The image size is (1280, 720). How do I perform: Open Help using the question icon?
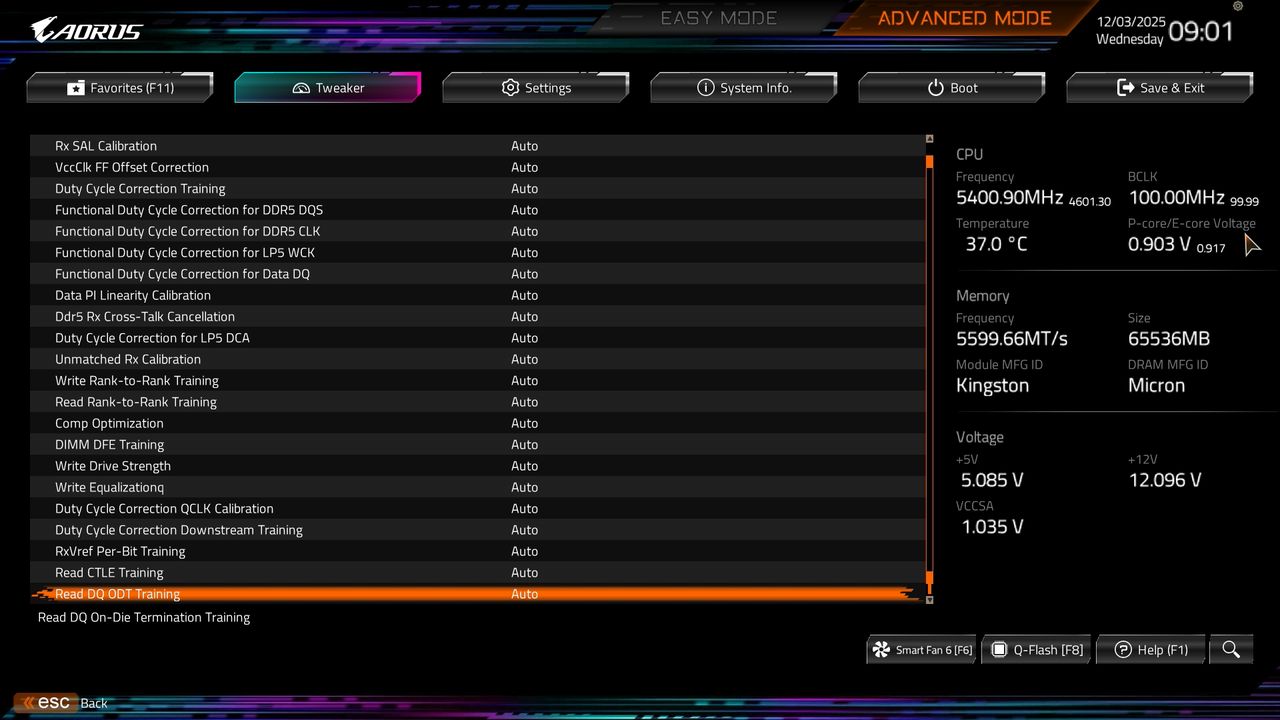pos(1122,649)
